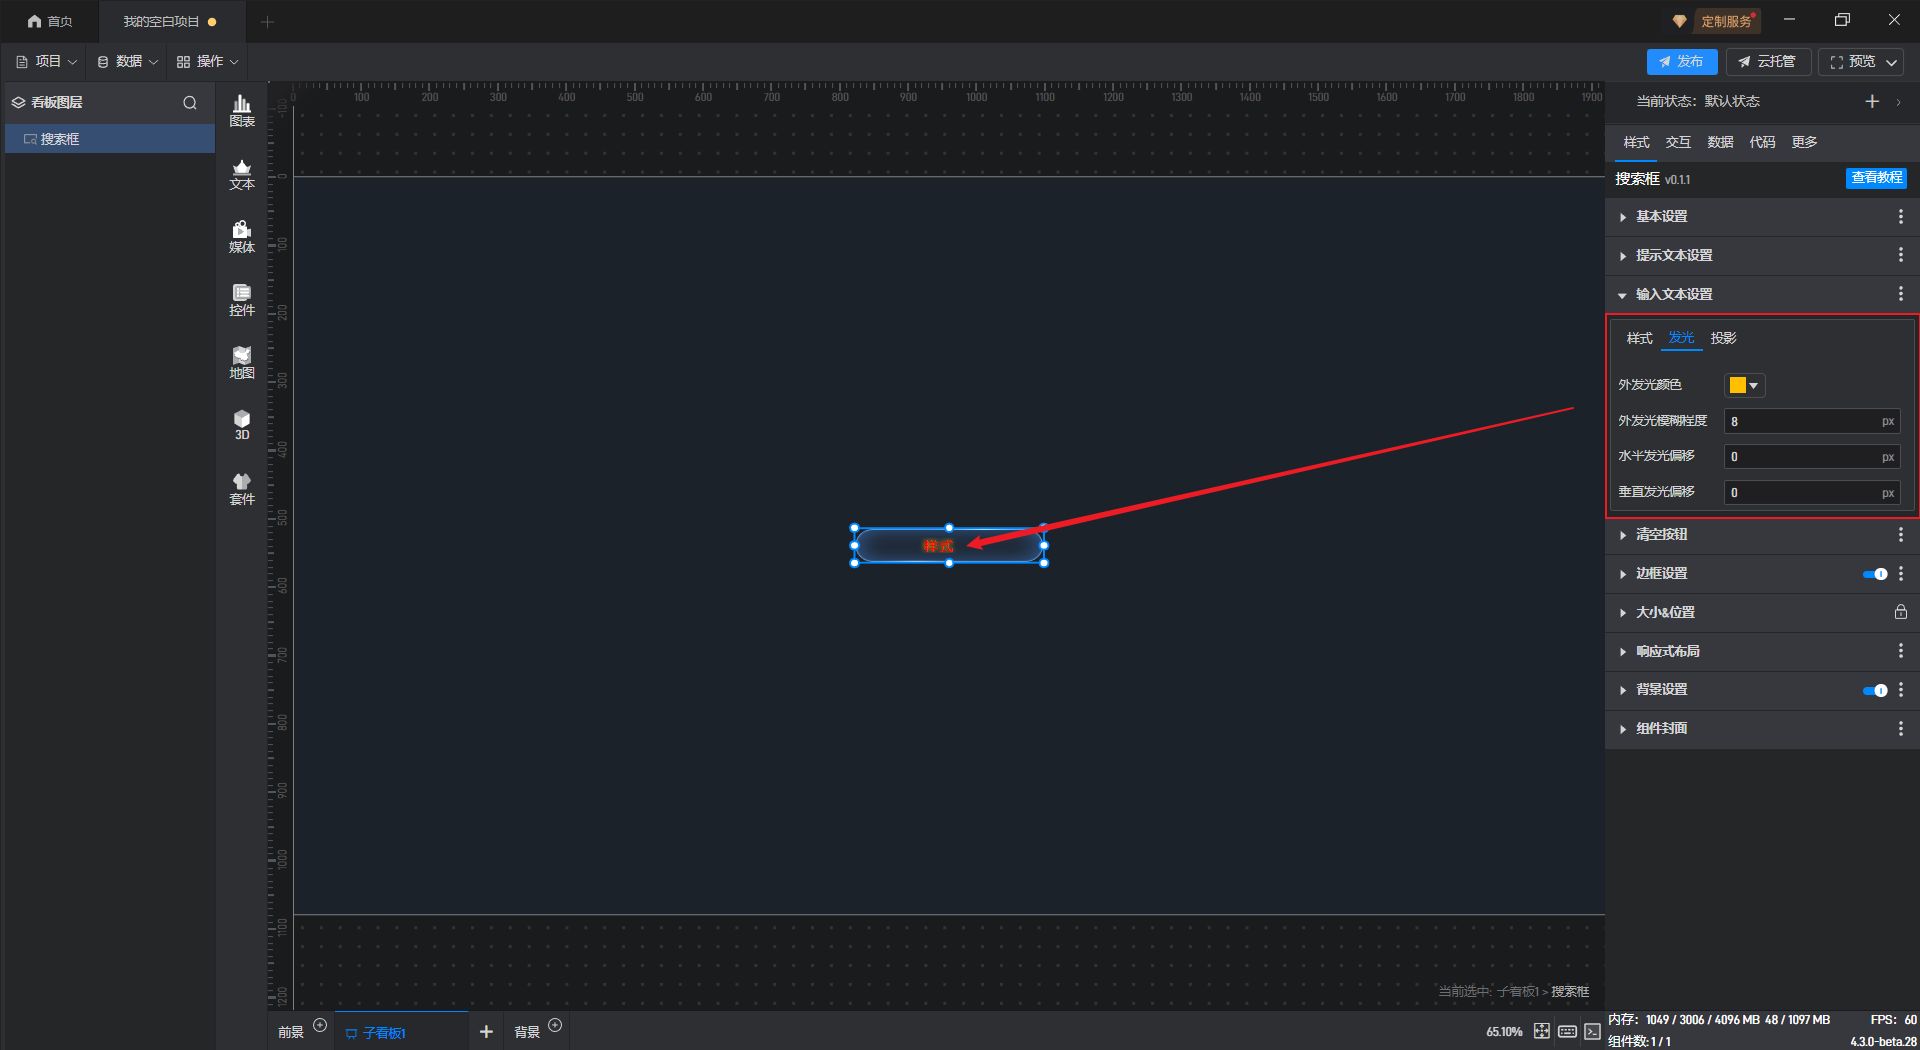Open the 文本 text components panel
Screen dimensions: 1920x1050
pyautogui.click(x=242, y=174)
